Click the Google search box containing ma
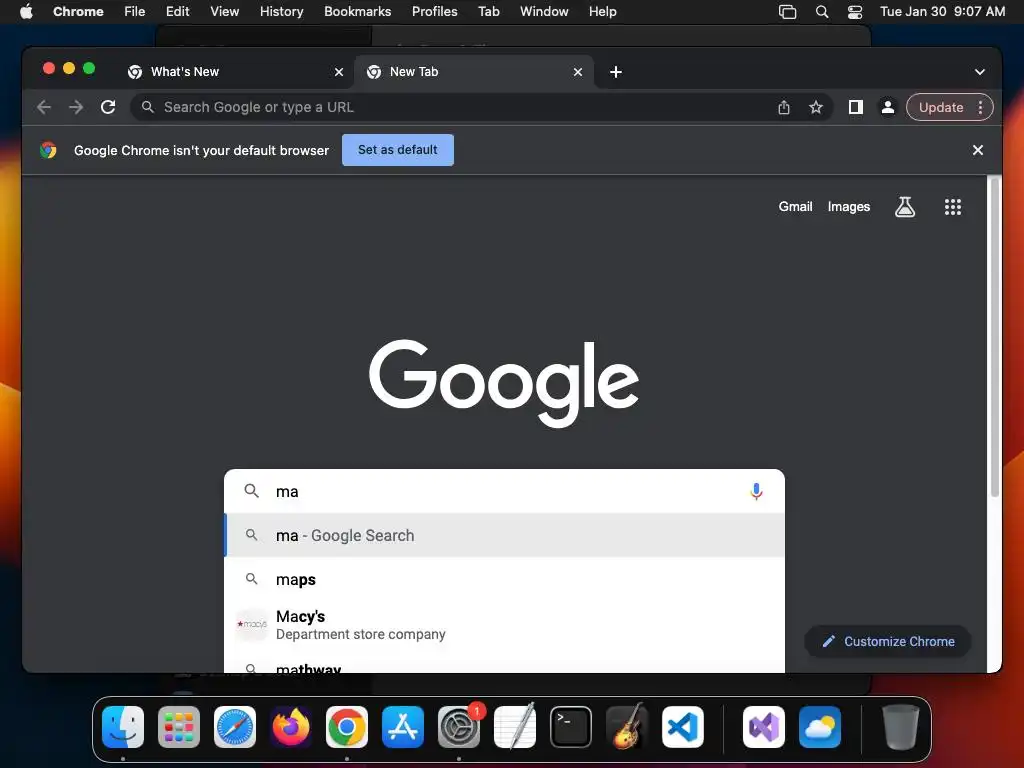Image resolution: width=1024 pixels, height=768 pixels. (x=504, y=491)
